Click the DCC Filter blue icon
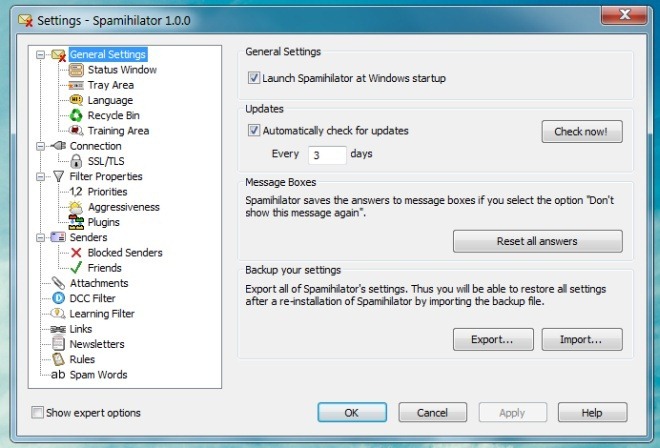The width and height of the screenshot is (660, 448). 59,298
